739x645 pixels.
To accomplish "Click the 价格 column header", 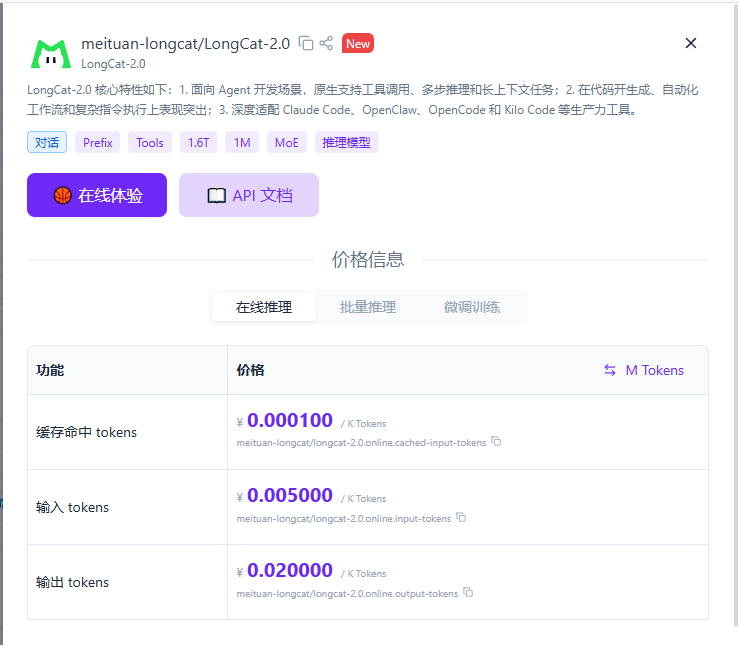I will (250, 370).
